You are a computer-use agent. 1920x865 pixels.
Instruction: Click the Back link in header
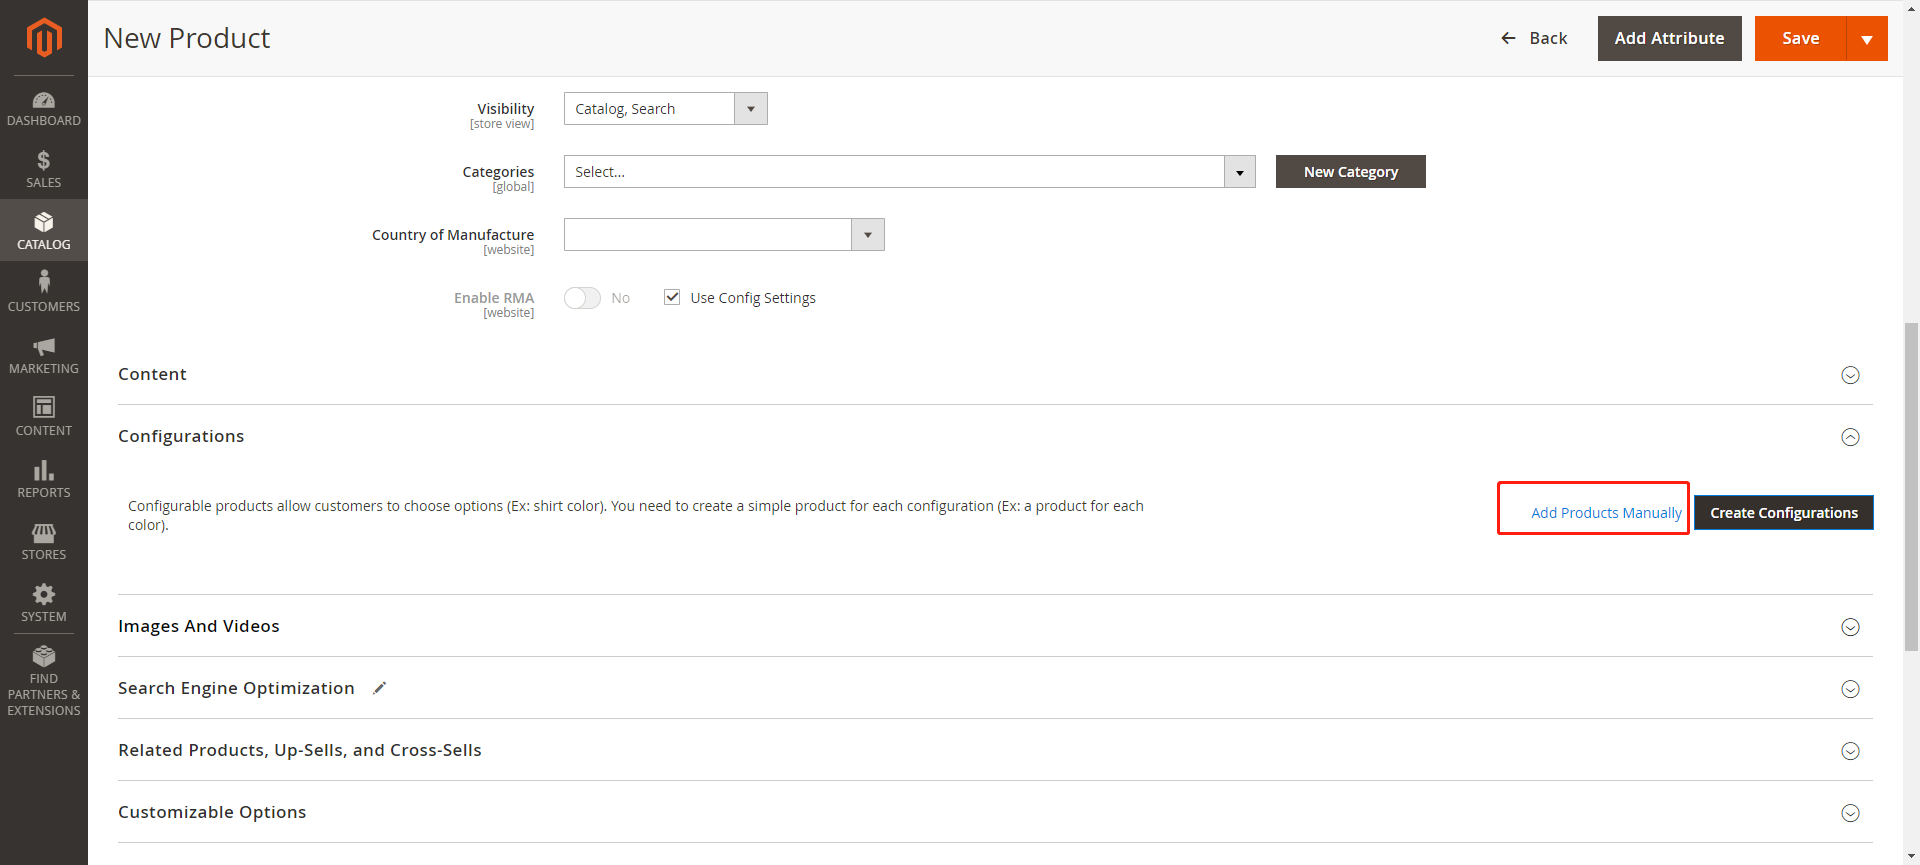pyautogui.click(x=1534, y=38)
